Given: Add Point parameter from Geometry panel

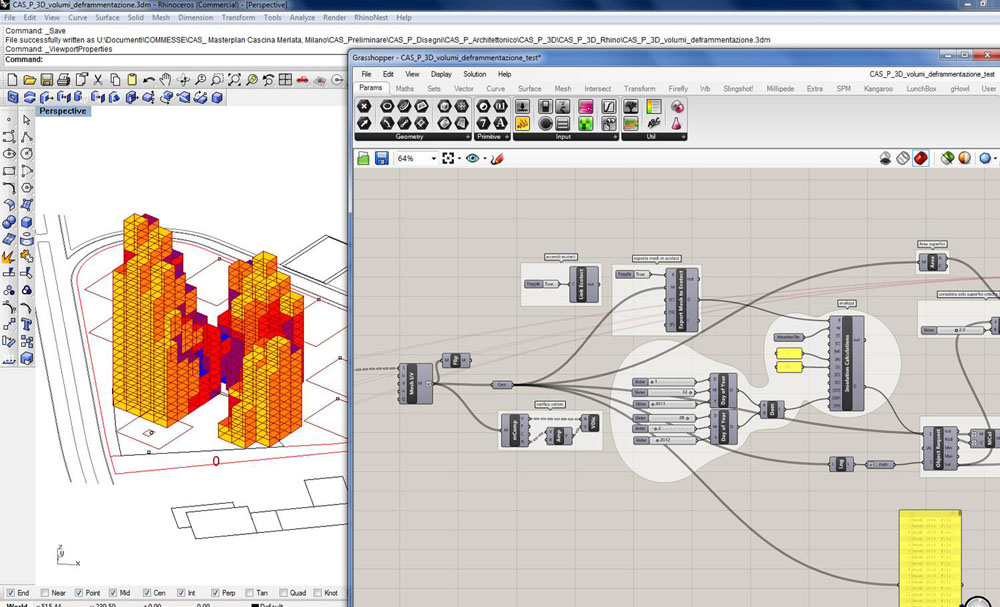Looking at the screenshot, I should tap(364, 106).
